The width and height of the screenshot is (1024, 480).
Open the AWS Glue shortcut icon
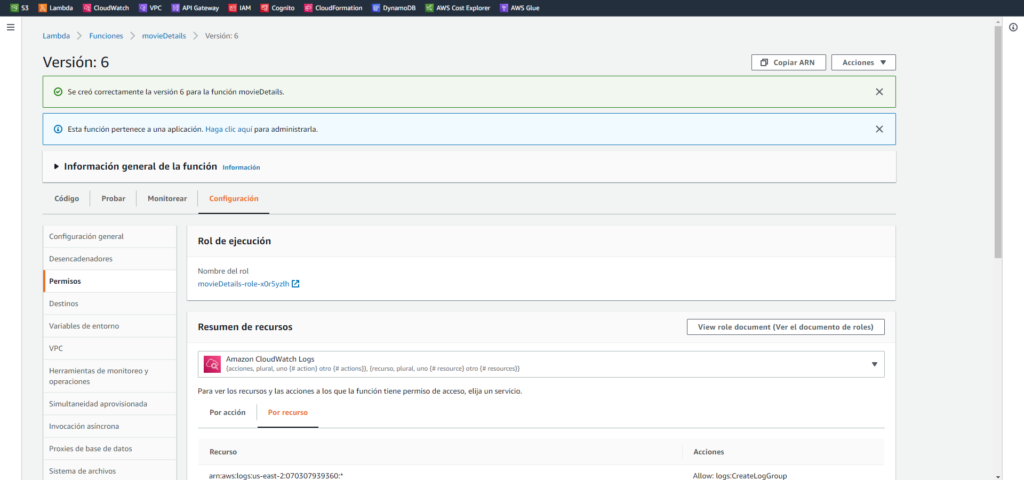click(503, 8)
